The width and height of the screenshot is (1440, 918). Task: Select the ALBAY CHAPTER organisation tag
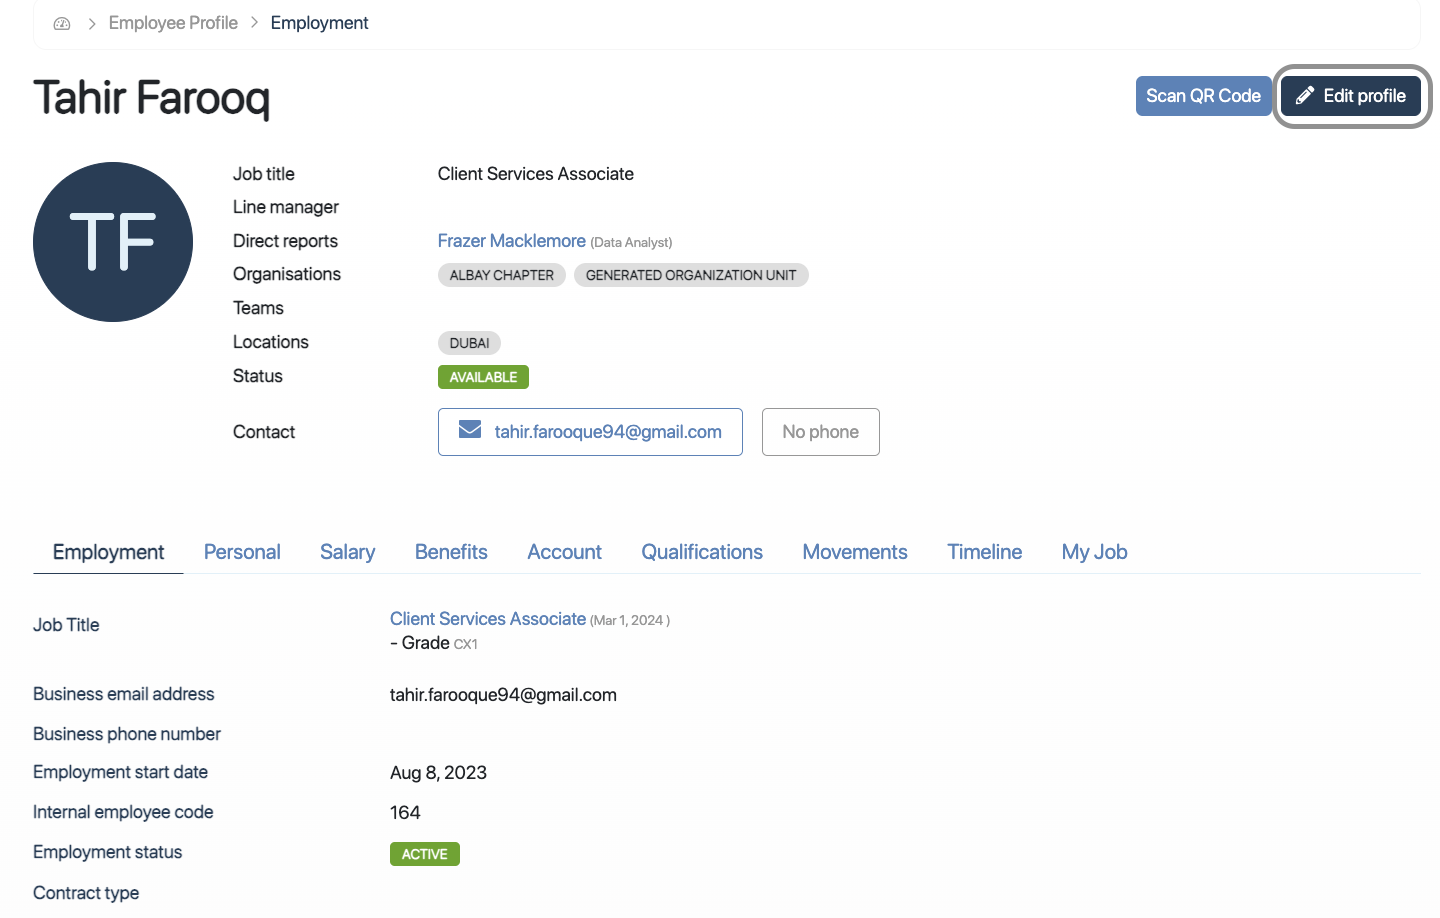click(501, 275)
